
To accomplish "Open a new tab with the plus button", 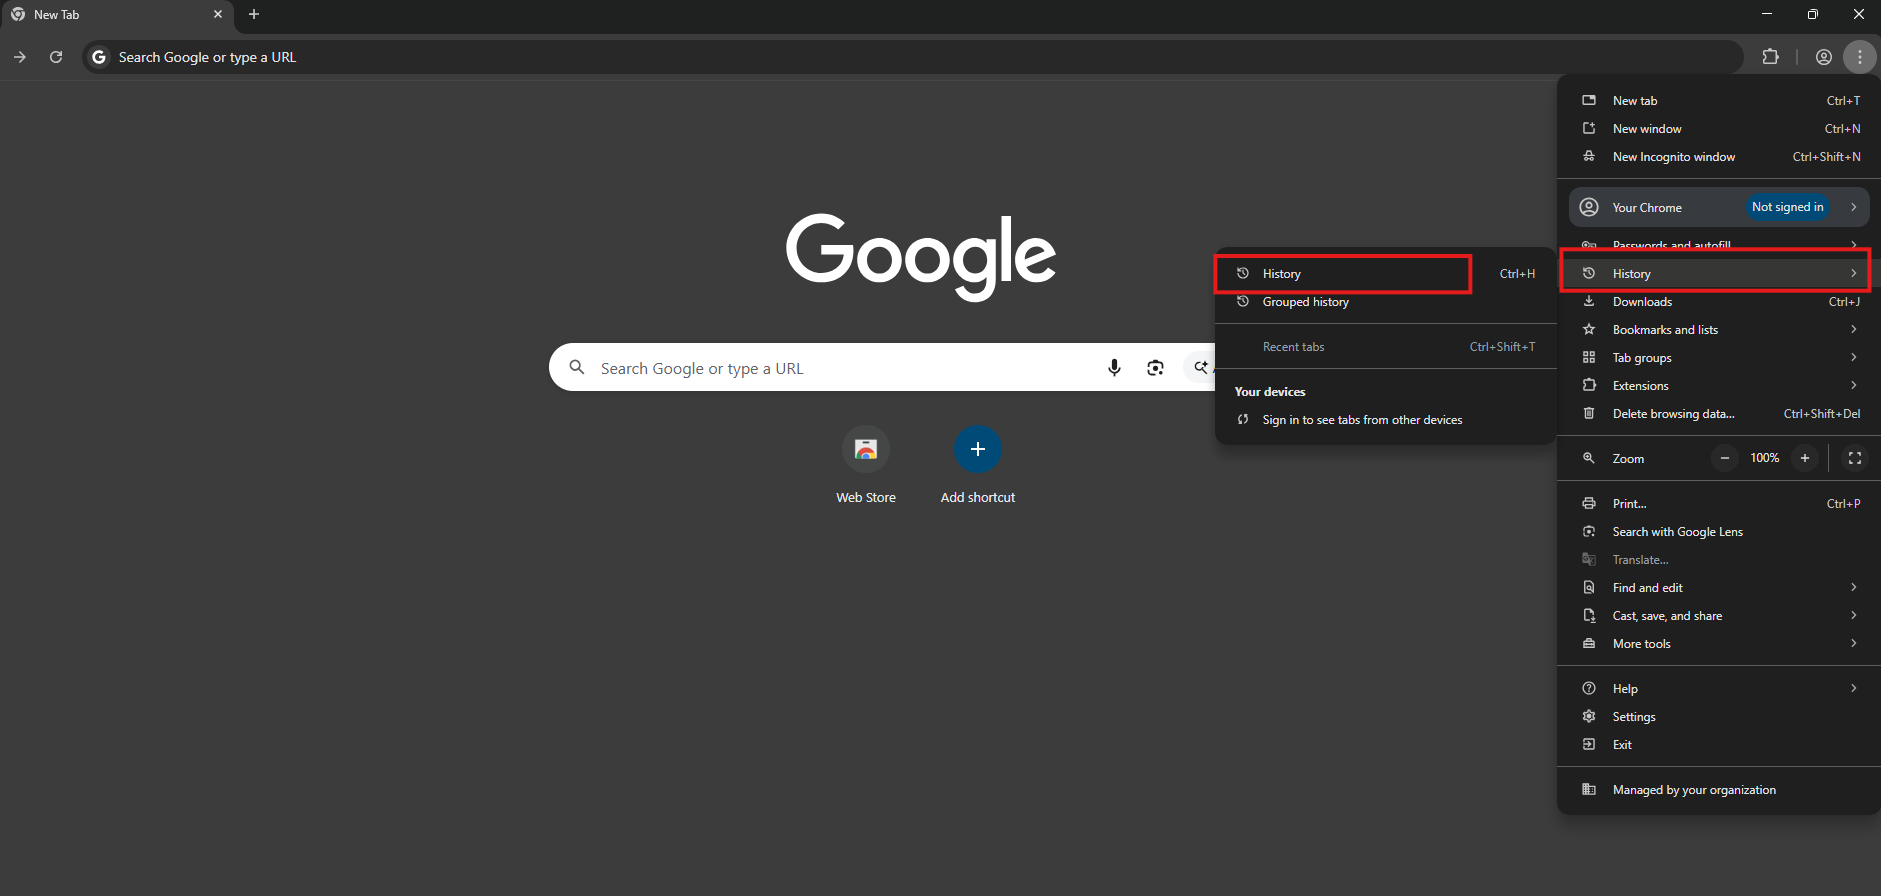I will (254, 14).
